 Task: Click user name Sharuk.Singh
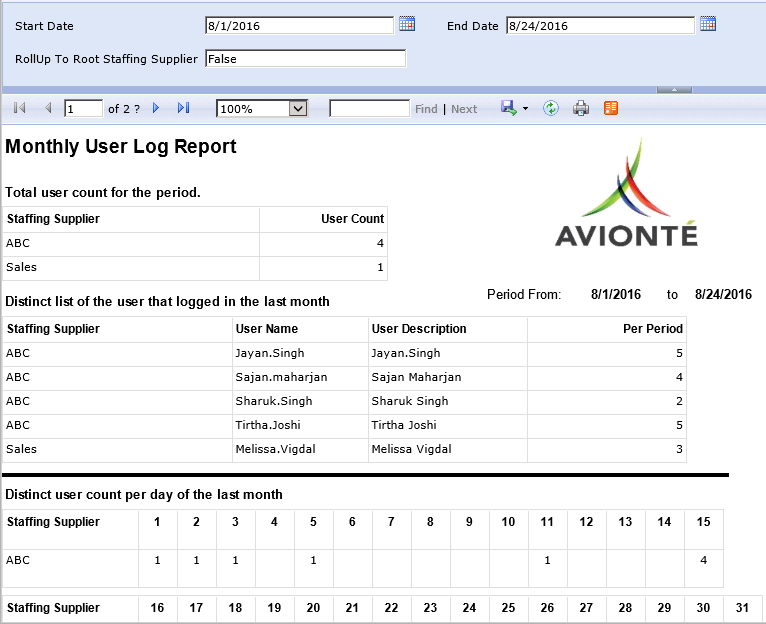click(274, 401)
